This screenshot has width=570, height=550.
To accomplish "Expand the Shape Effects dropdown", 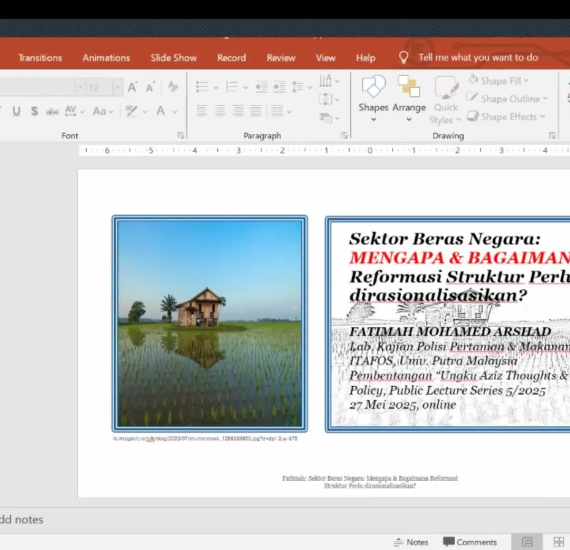I will 542,116.
